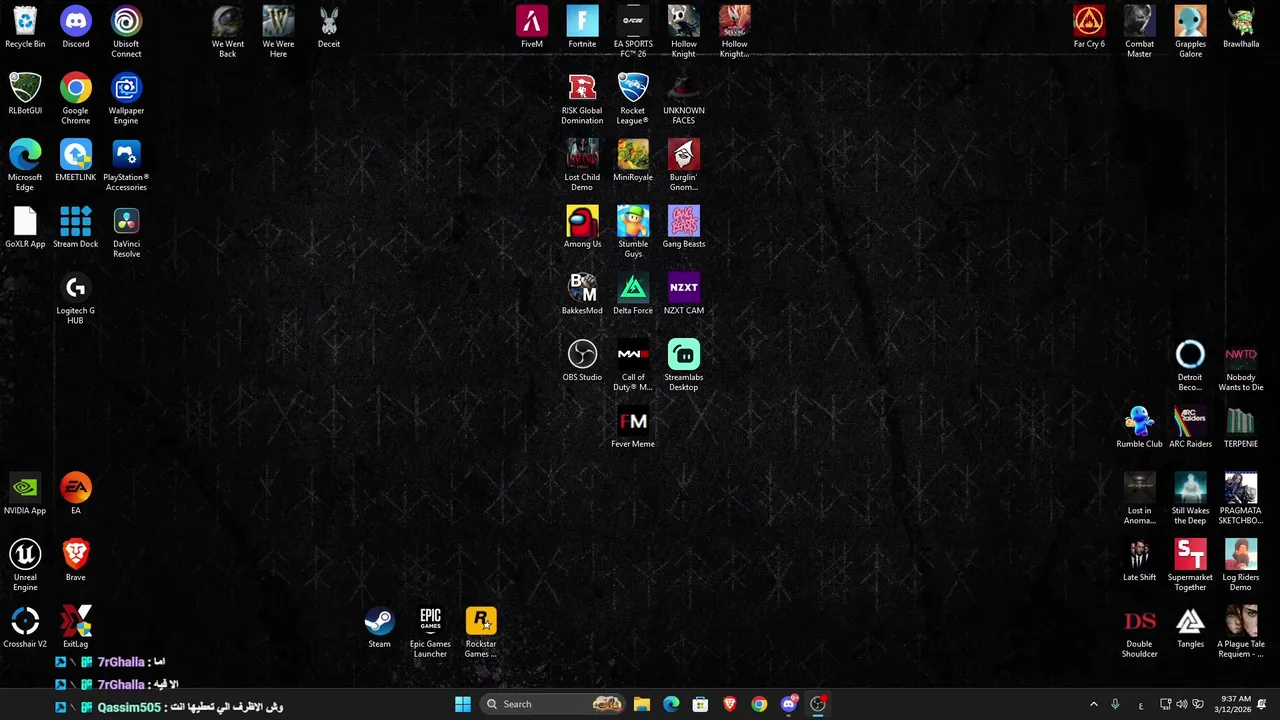
Task: Select the Logitech G HUB icon
Action: click(x=76, y=299)
